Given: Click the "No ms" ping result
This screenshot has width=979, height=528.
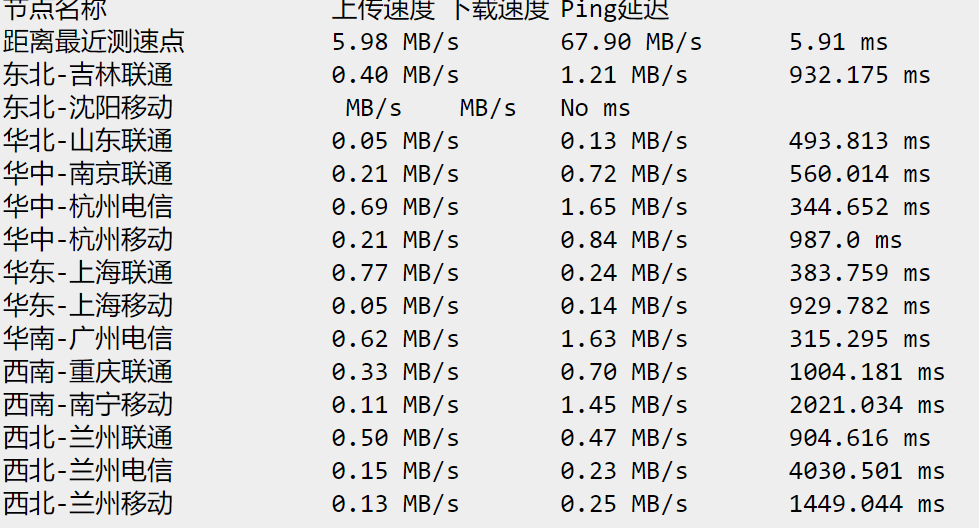Looking at the screenshot, I should point(595,108).
